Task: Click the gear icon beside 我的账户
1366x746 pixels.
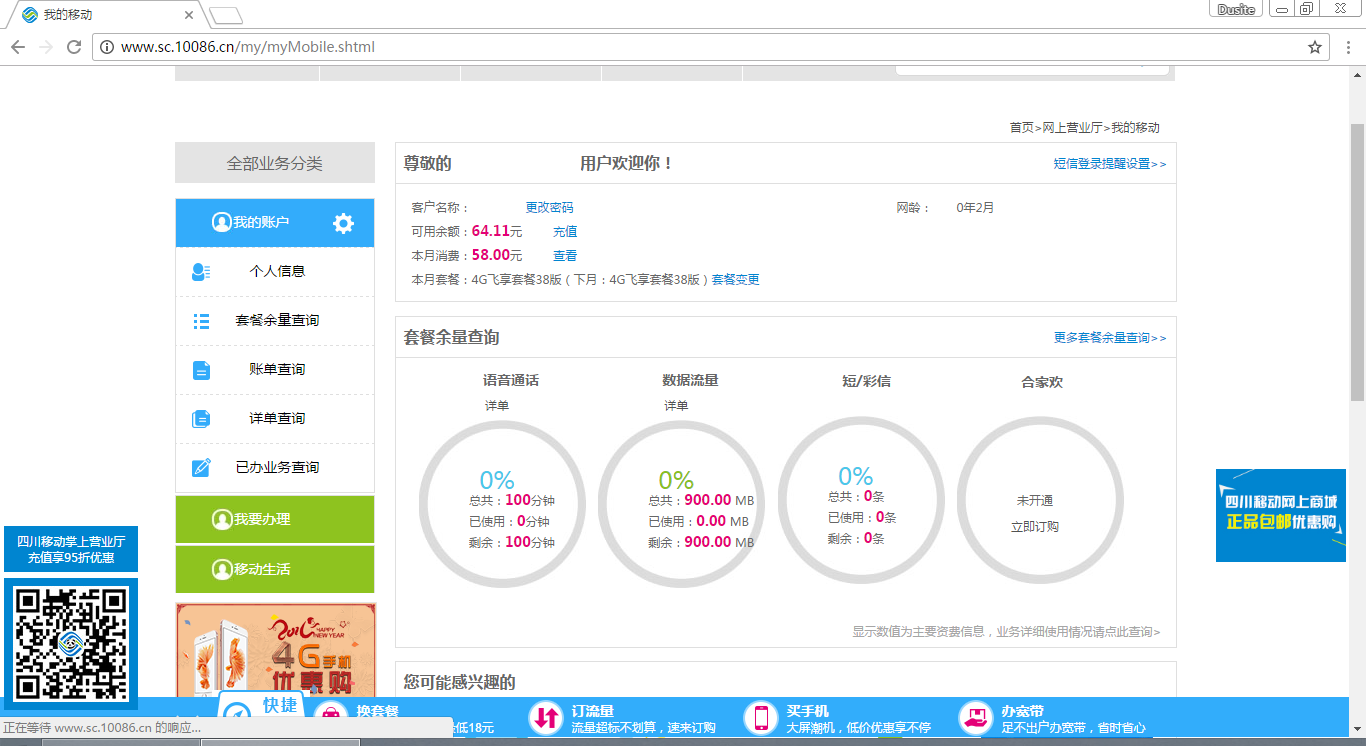Action: point(343,223)
